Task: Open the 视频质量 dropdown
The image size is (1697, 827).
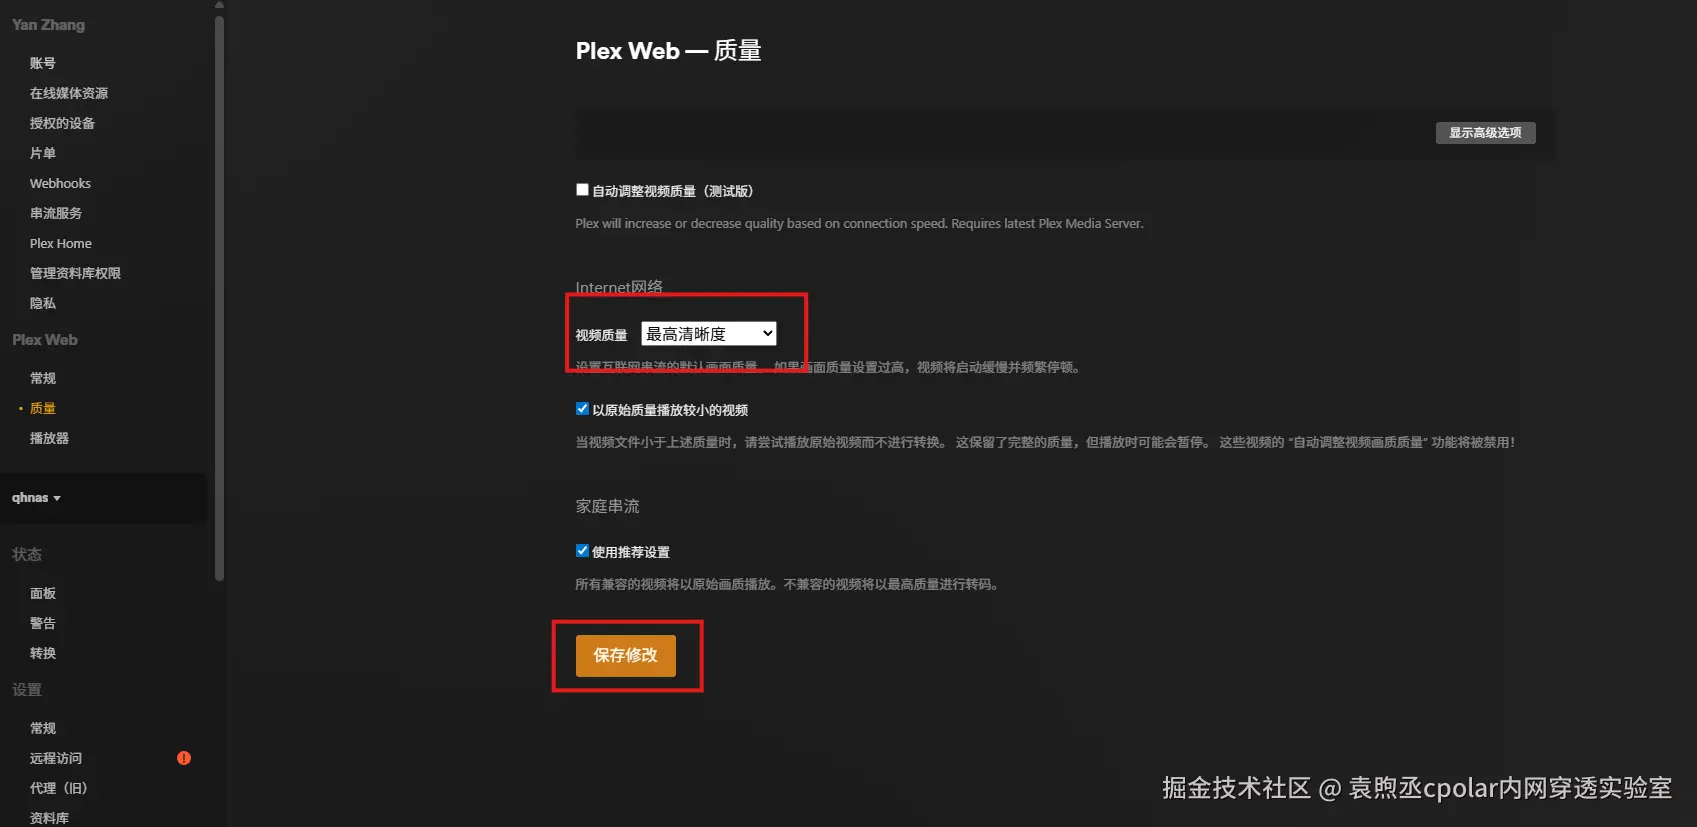Action: tap(709, 334)
